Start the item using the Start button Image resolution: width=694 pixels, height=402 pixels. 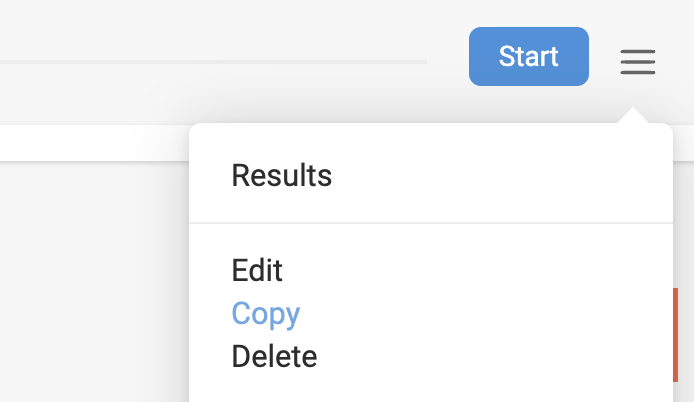[x=528, y=57]
